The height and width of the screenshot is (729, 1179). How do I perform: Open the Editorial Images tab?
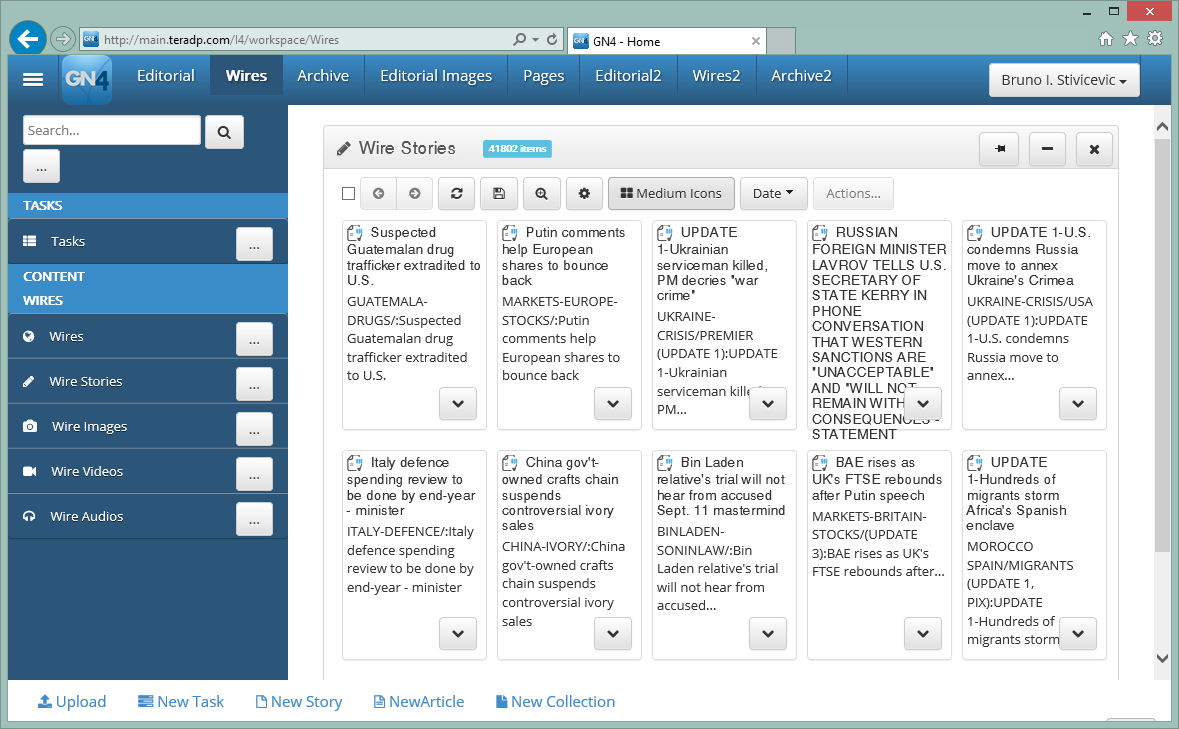click(436, 76)
